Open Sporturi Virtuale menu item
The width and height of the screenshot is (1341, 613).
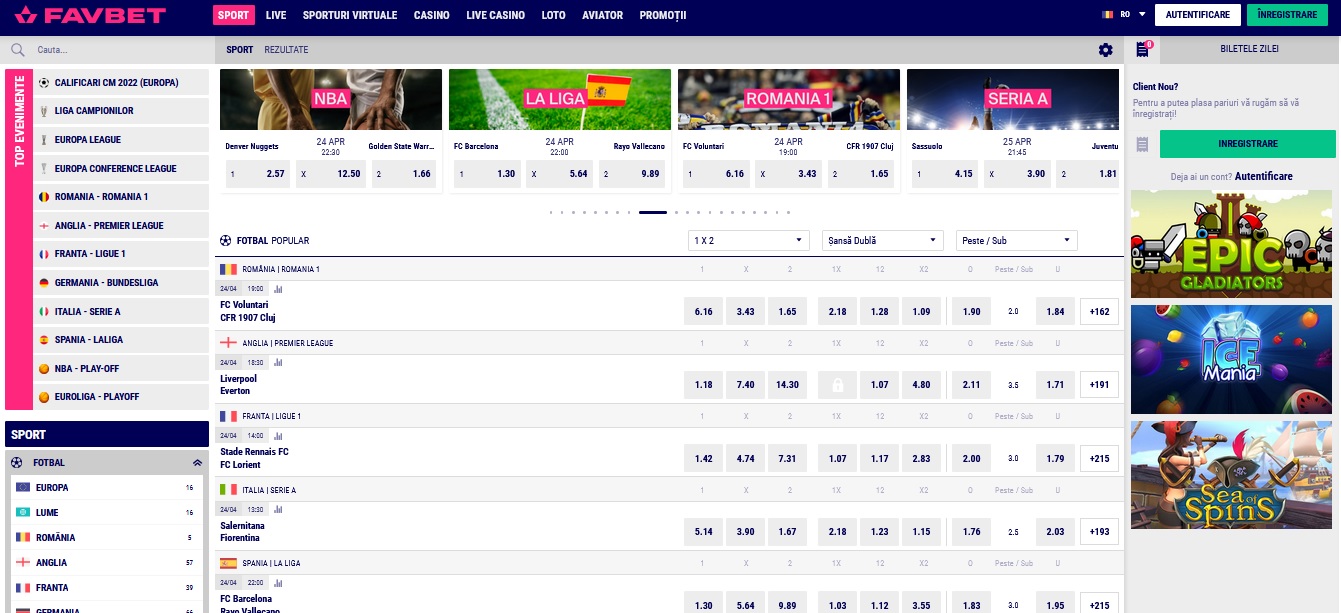(x=349, y=16)
